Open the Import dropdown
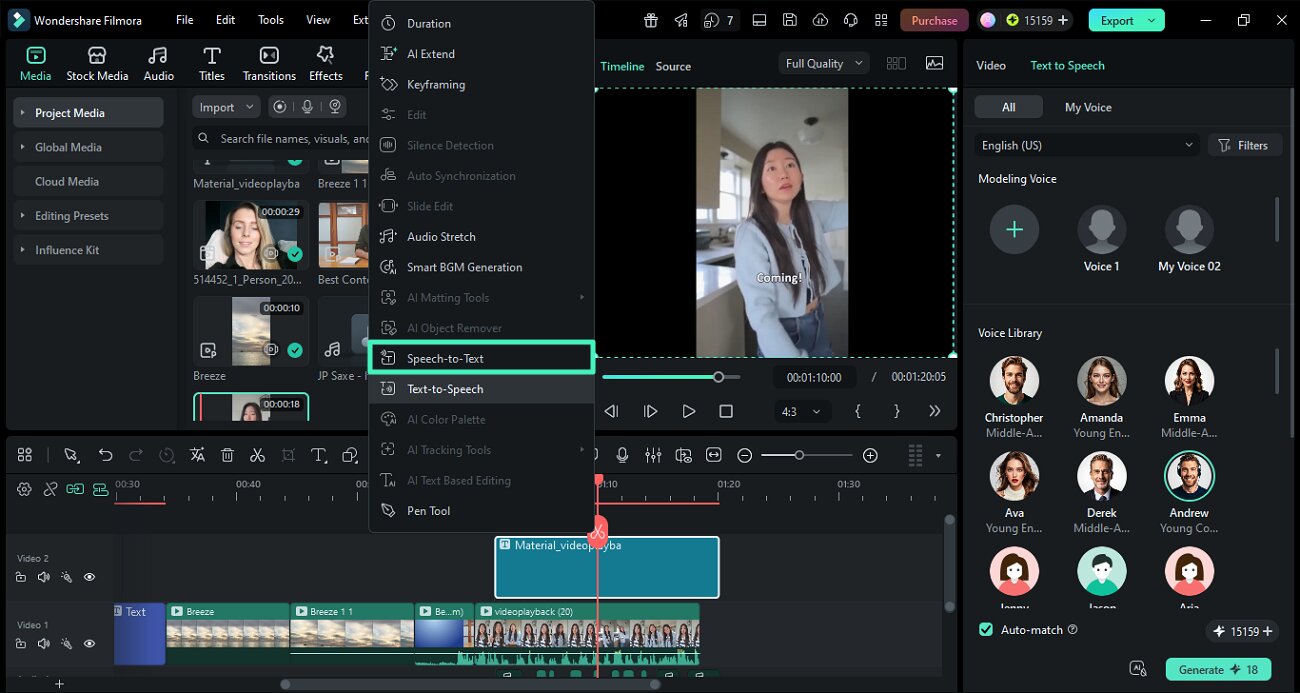Viewport: 1300px width, 693px height. [225, 107]
